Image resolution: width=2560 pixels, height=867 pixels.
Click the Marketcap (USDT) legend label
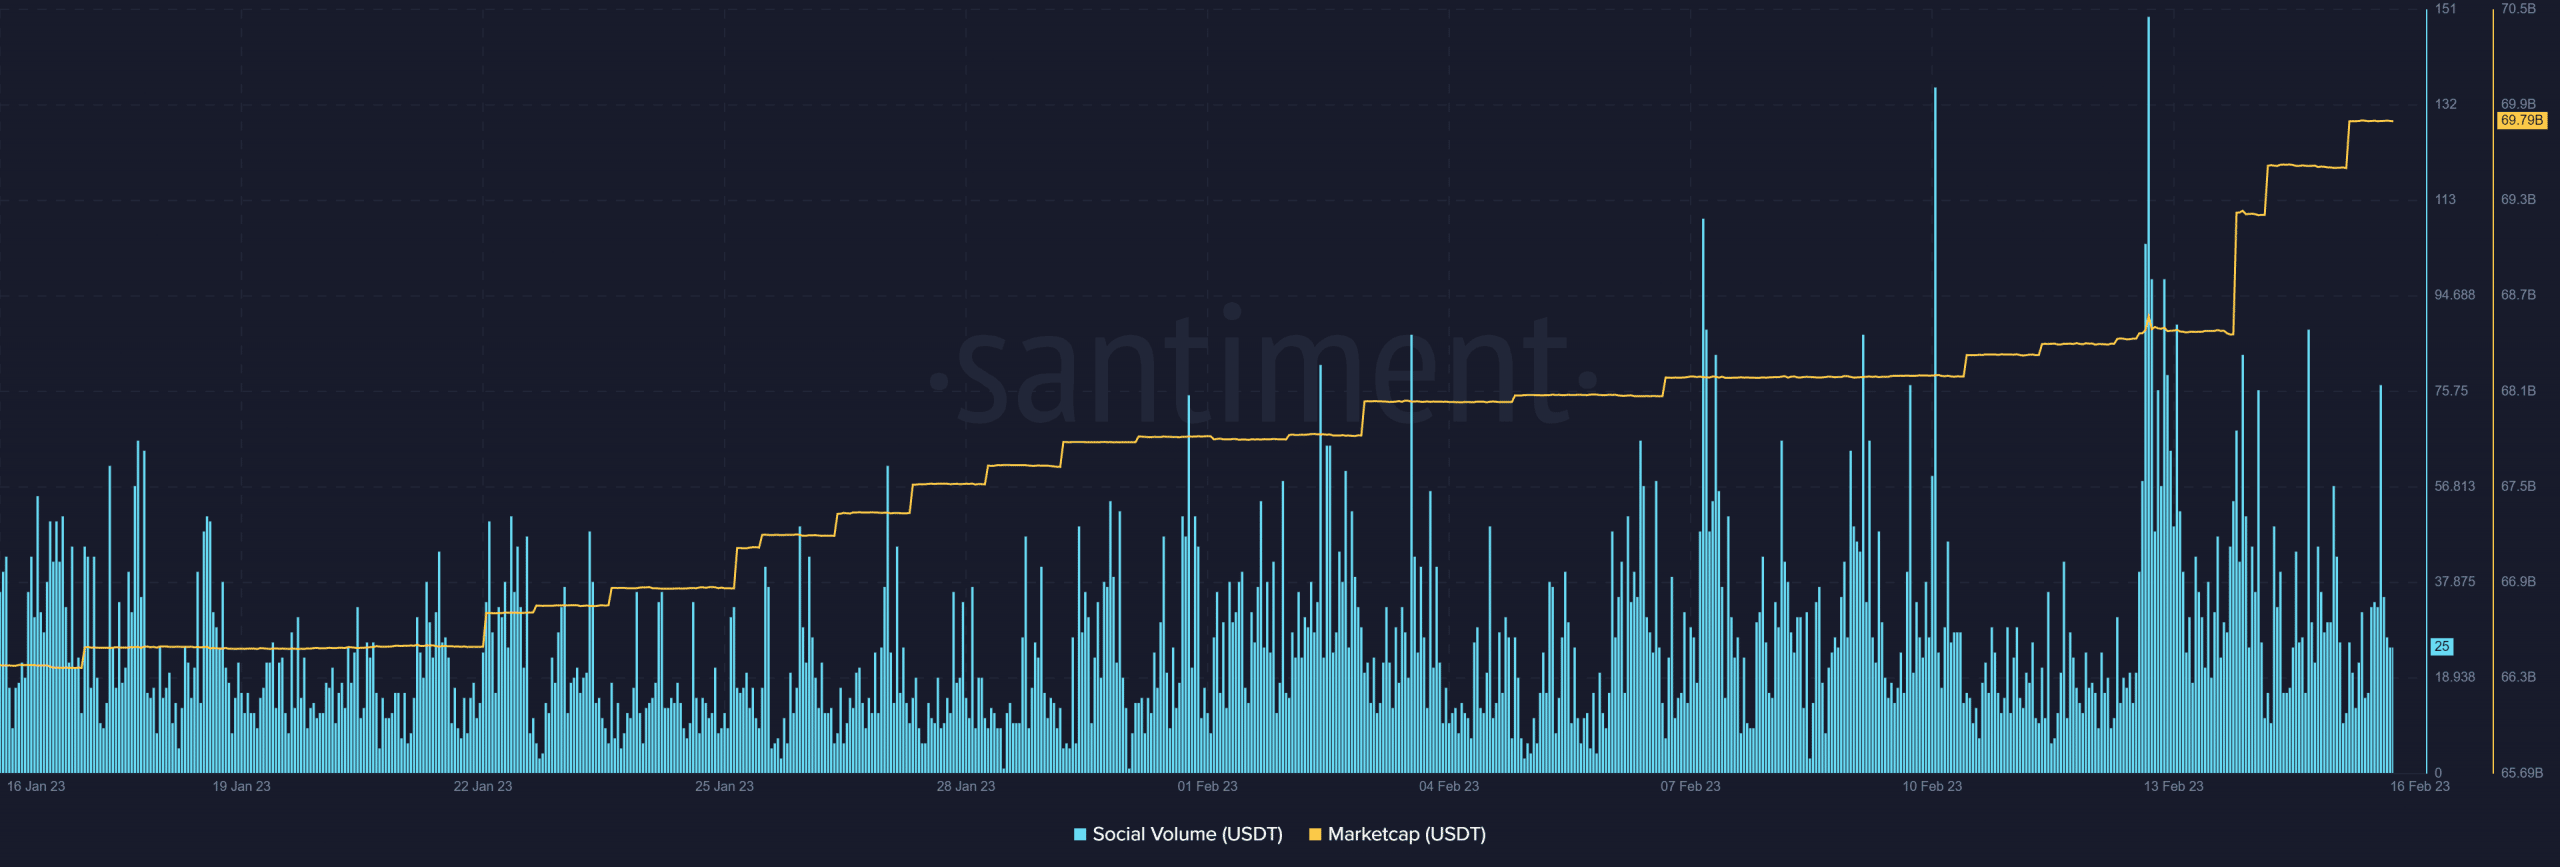(x=1406, y=834)
